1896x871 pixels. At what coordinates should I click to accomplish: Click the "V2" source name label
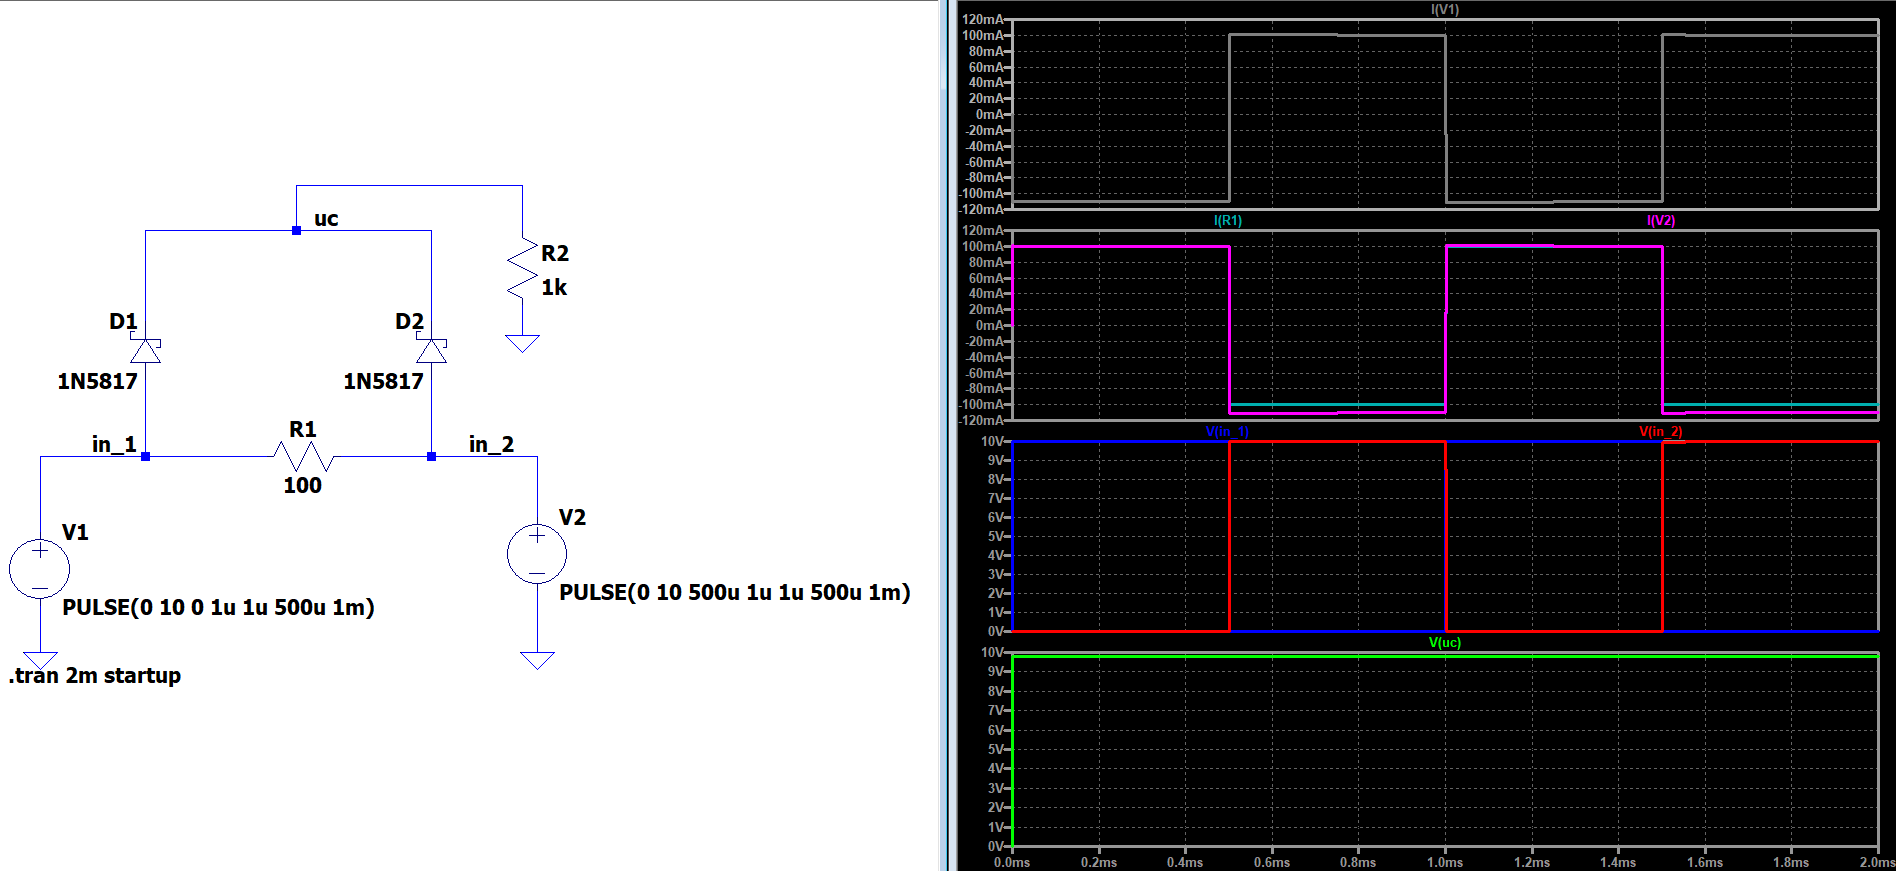[572, 517]
